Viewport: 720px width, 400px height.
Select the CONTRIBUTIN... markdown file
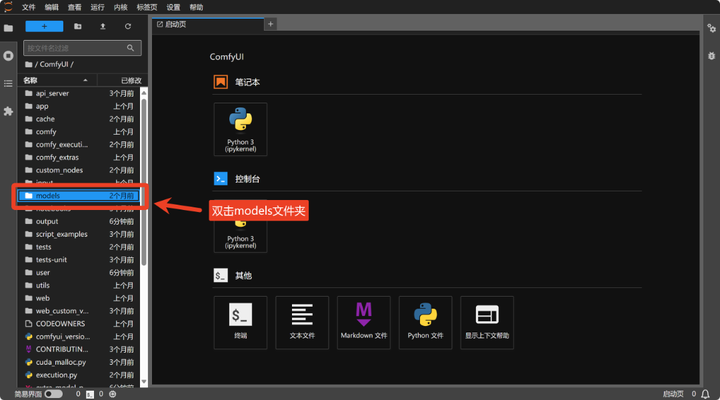pos(79,349)
